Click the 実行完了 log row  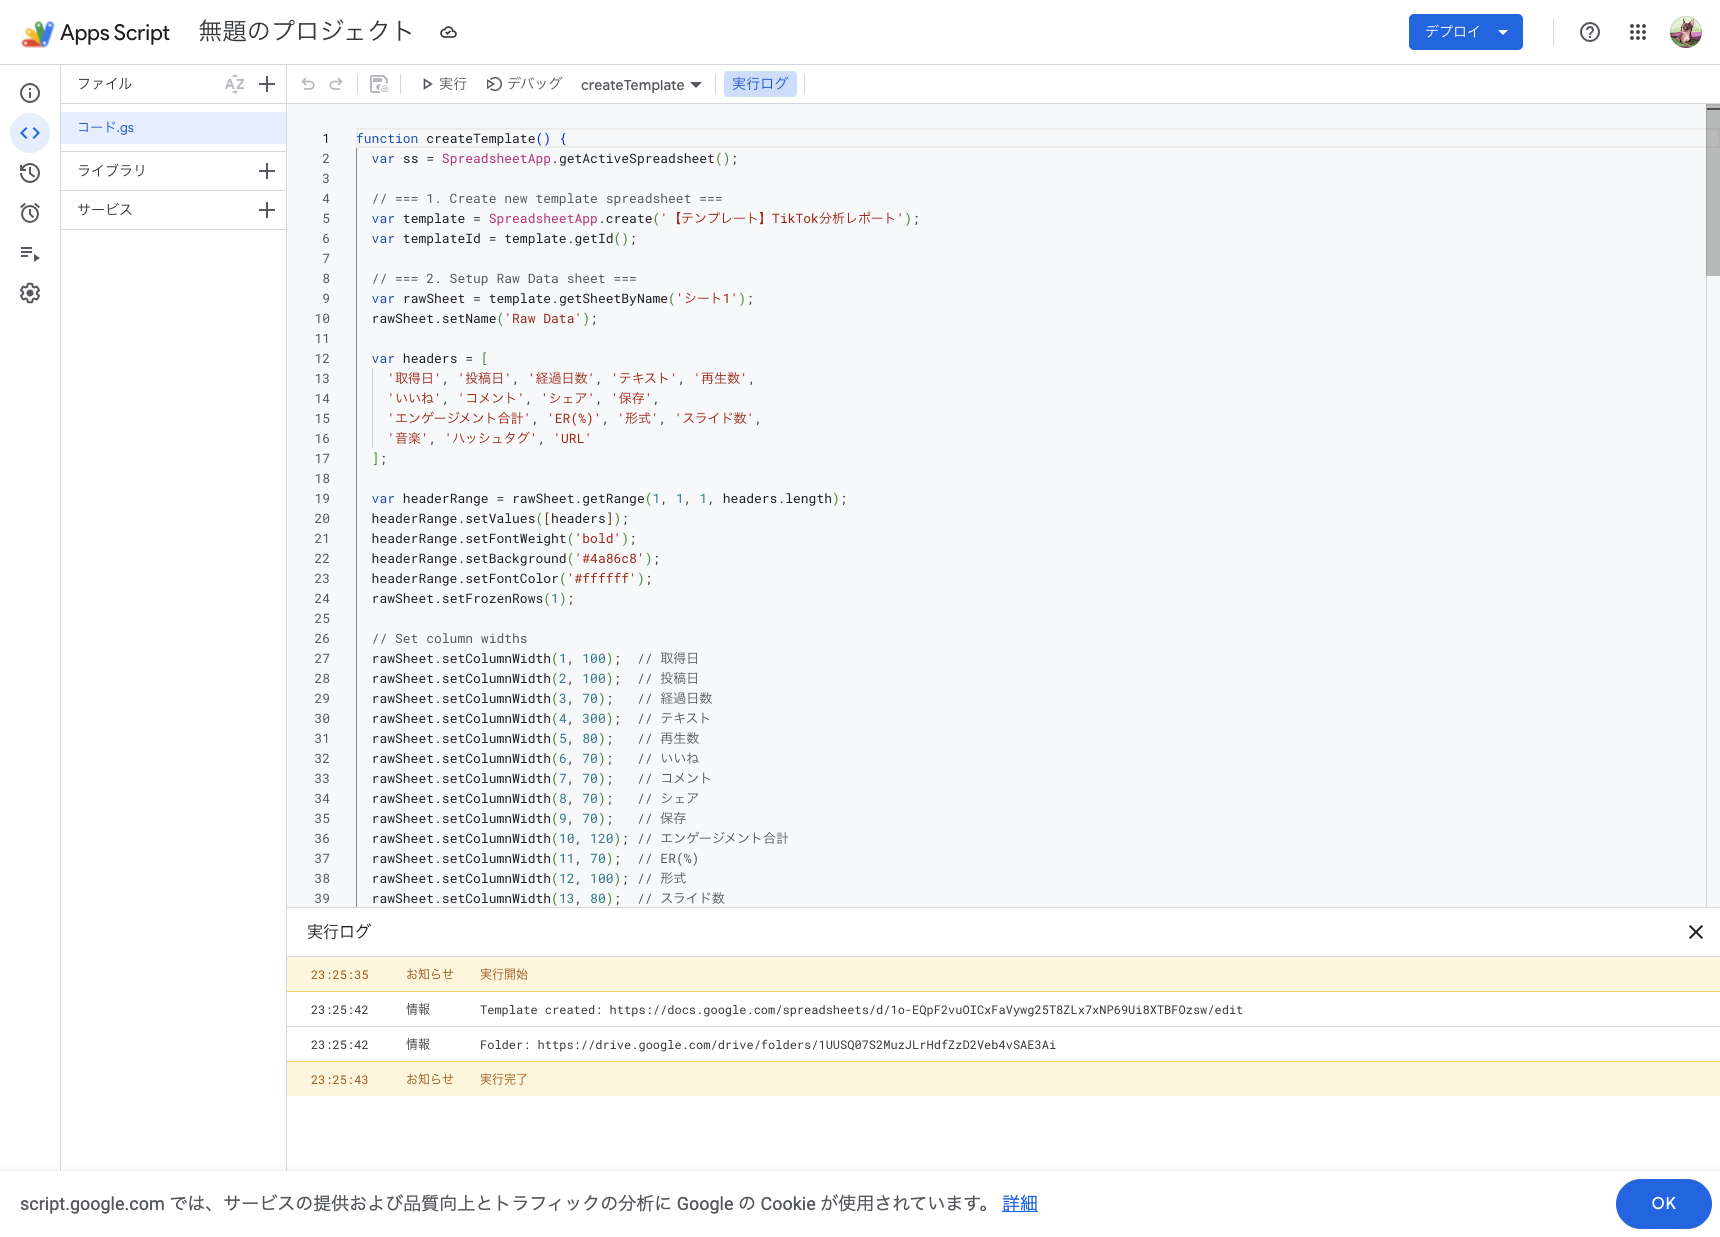tap(1003, 1080)
